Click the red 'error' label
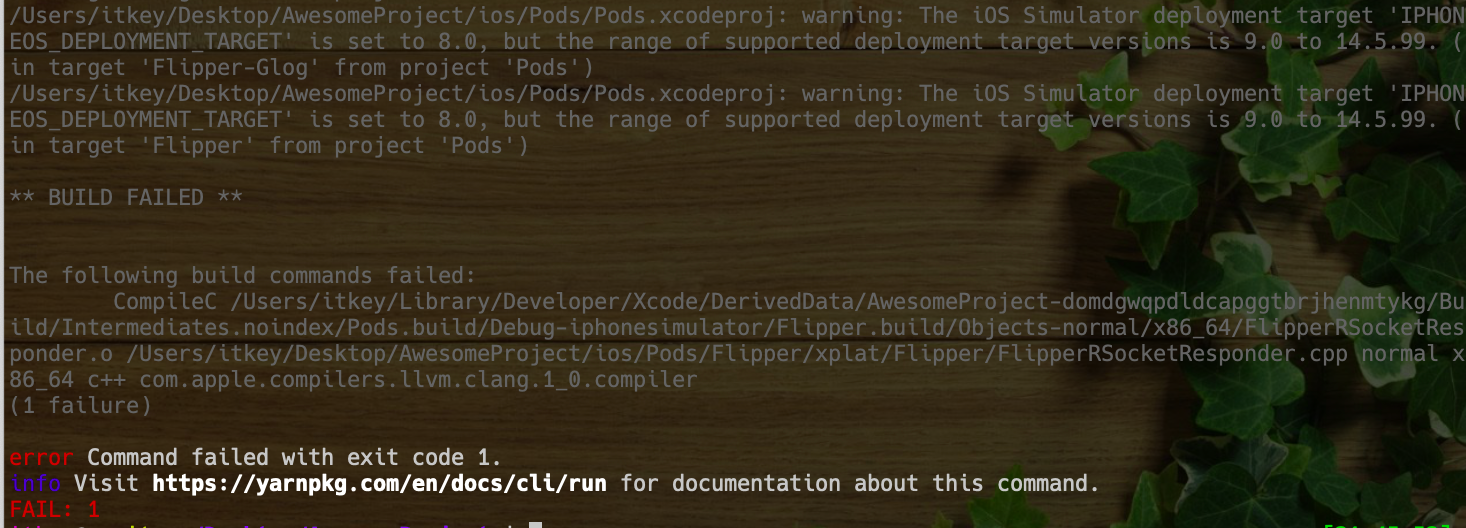This screenshot has height=528, width=1466. click(x=41, y=458)
